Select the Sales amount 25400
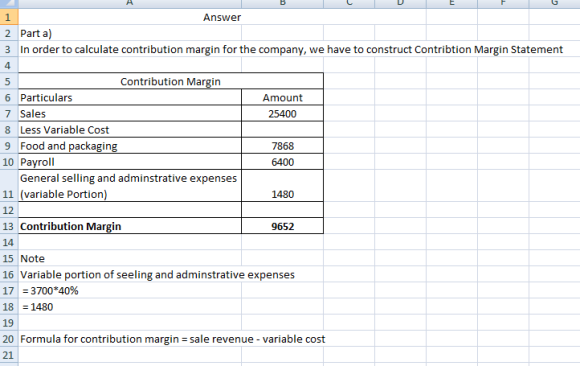Viewport: 580px width, 366px height. click(282, 114)
